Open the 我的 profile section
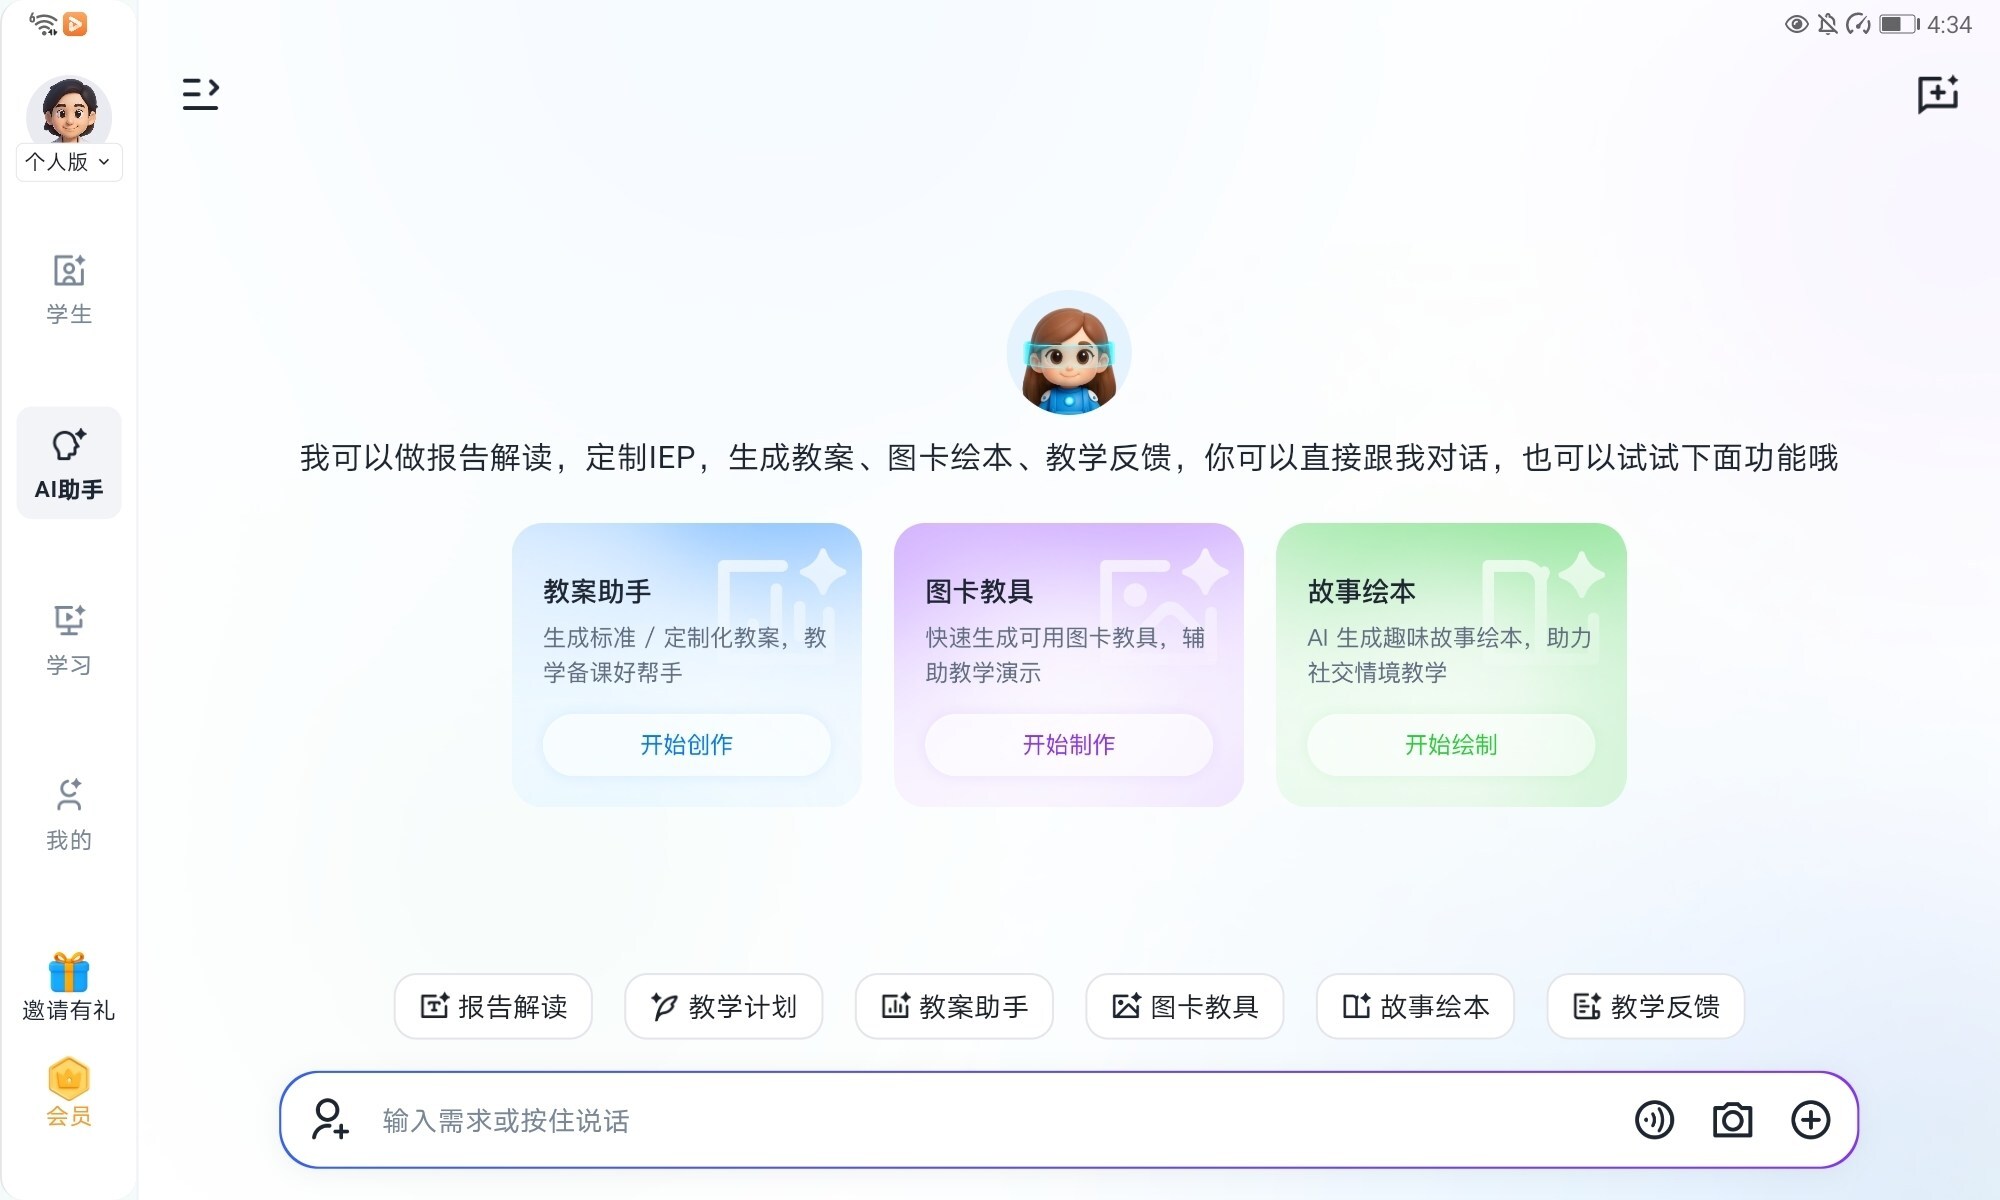The height and width of the screenshot is (1200, 2000). 68,812
